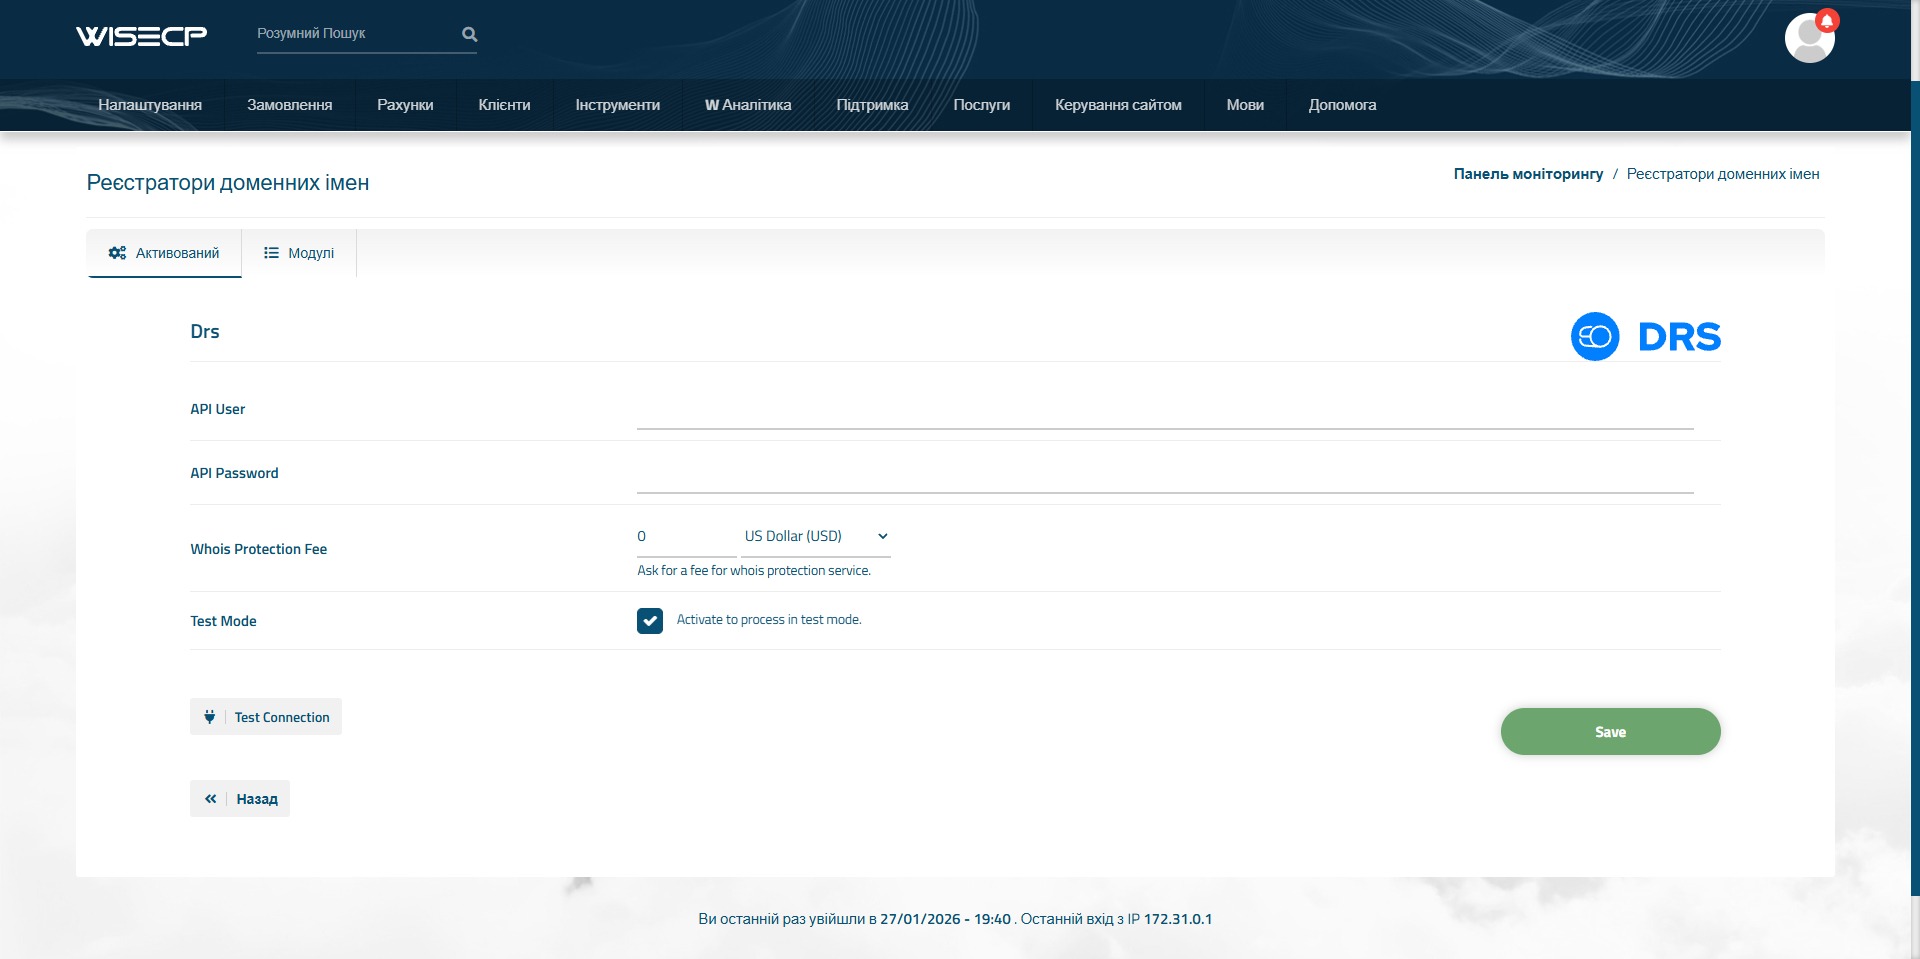Click the gears icon on Активований tab
1920x959 pixels.
(117, 253)
